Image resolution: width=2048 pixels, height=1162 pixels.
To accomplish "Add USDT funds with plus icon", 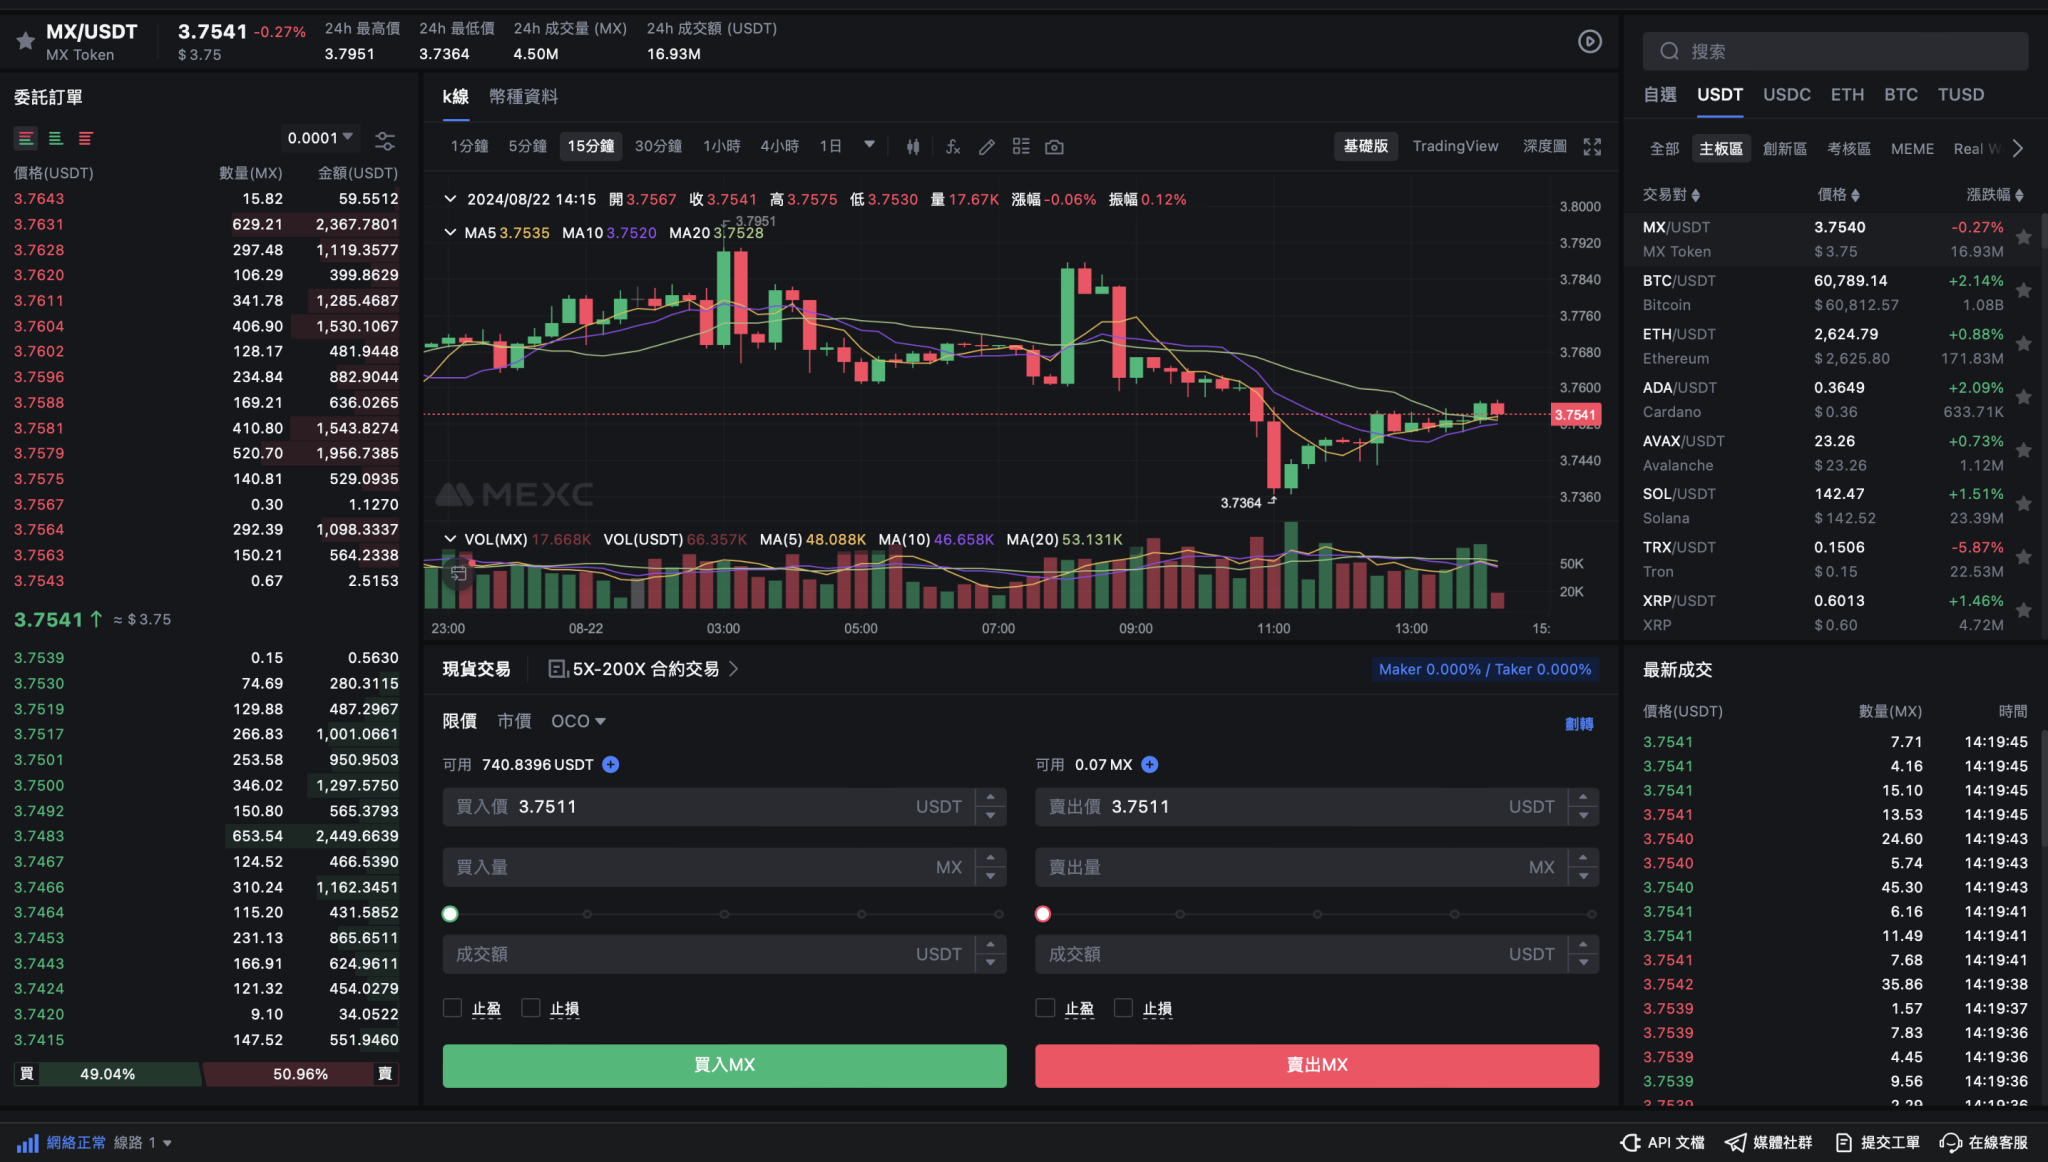I will pyautogui.click(x=611, y=765).
